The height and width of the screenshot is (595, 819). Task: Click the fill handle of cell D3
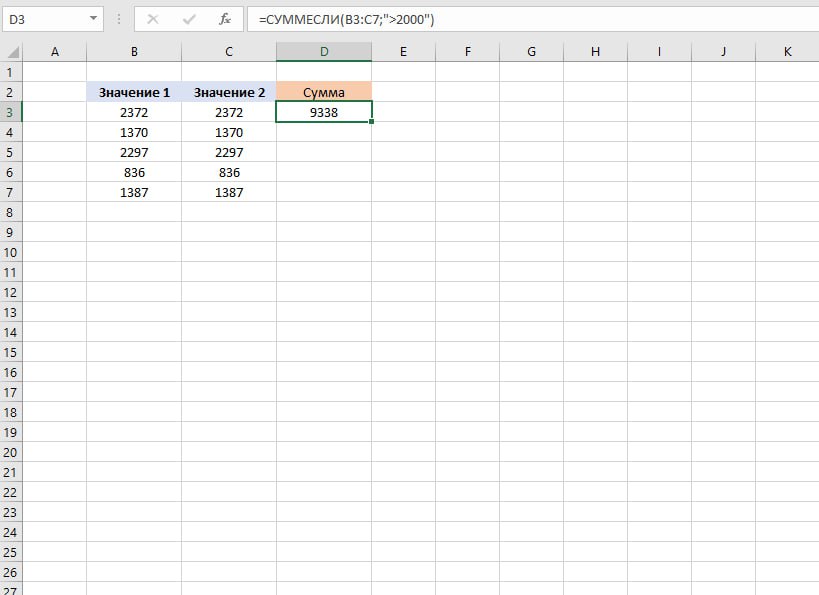point(372,122)
